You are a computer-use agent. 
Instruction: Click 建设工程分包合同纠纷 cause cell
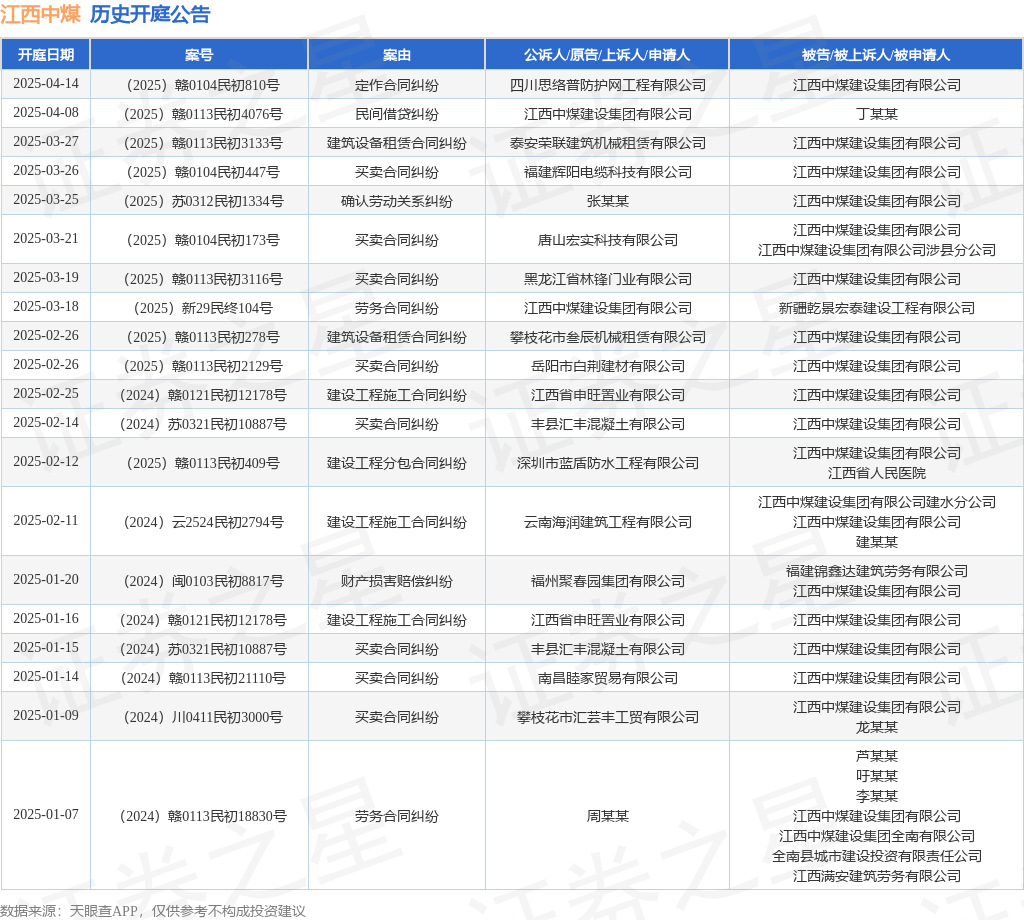pos(396,464)
